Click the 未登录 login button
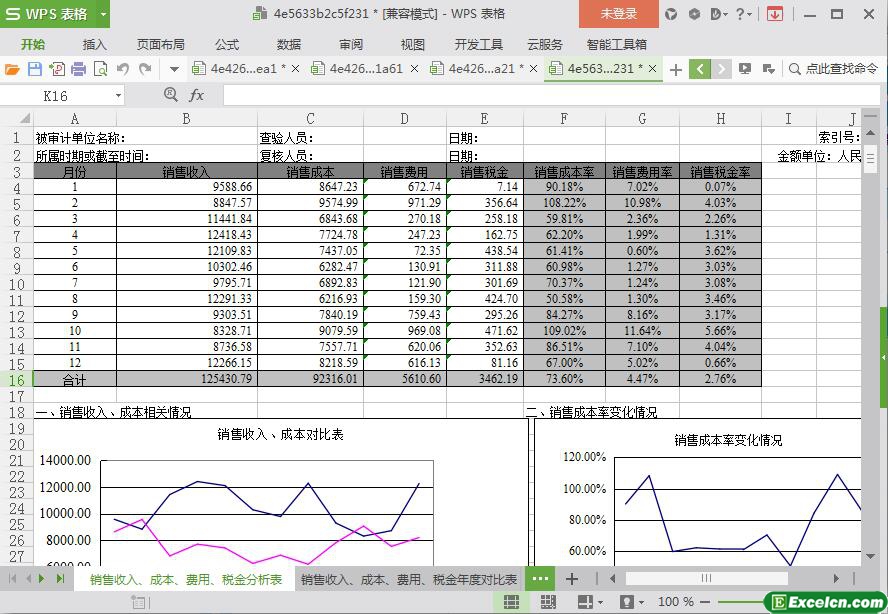This screenshot has height=614, width=888. coord(618,14)
